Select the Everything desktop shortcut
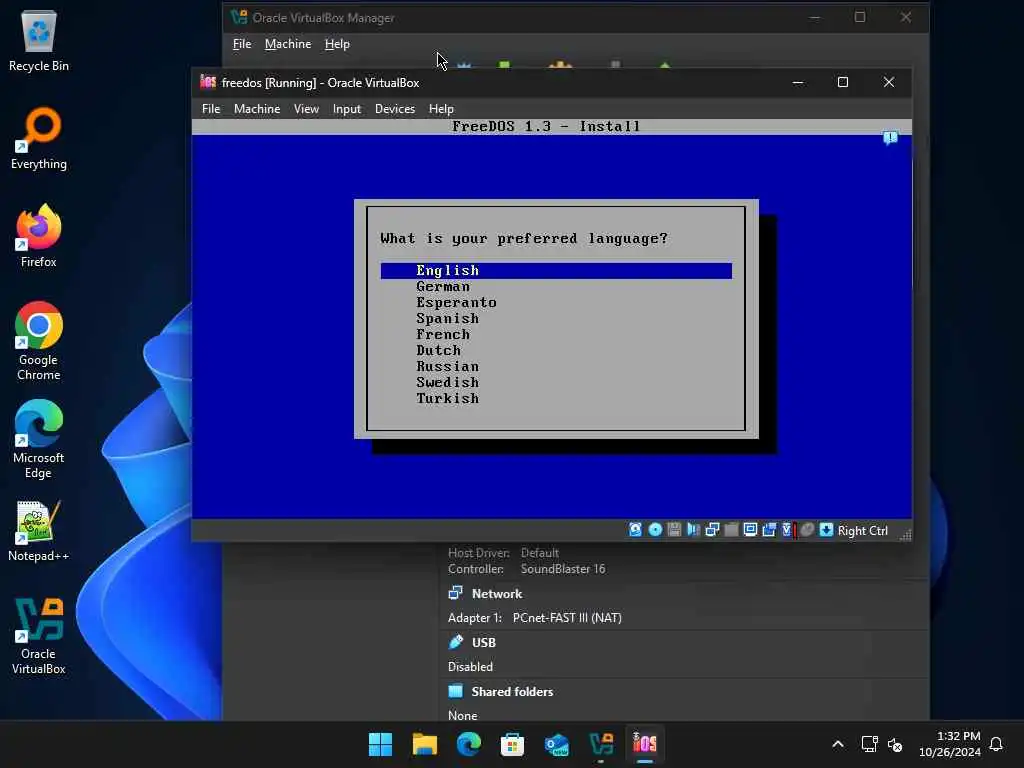 click(39, 138)
